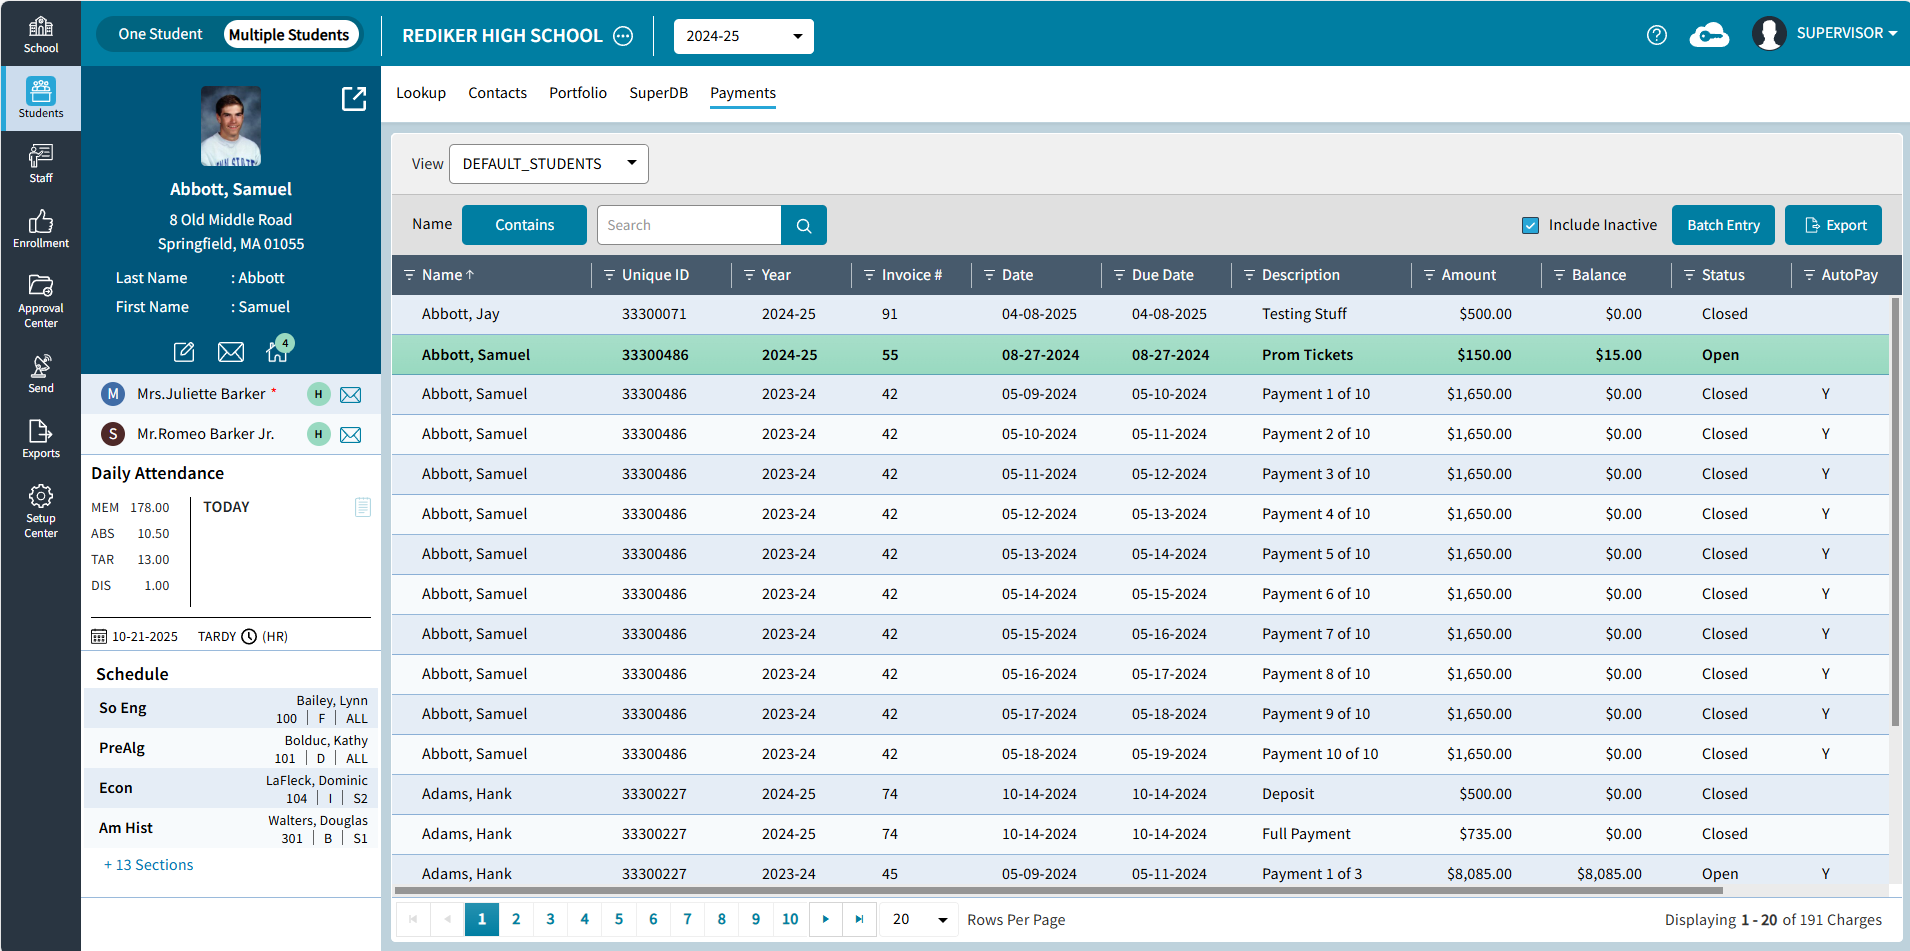Open the Enrollment thumbs-up icon

click(x=41, y=228)
